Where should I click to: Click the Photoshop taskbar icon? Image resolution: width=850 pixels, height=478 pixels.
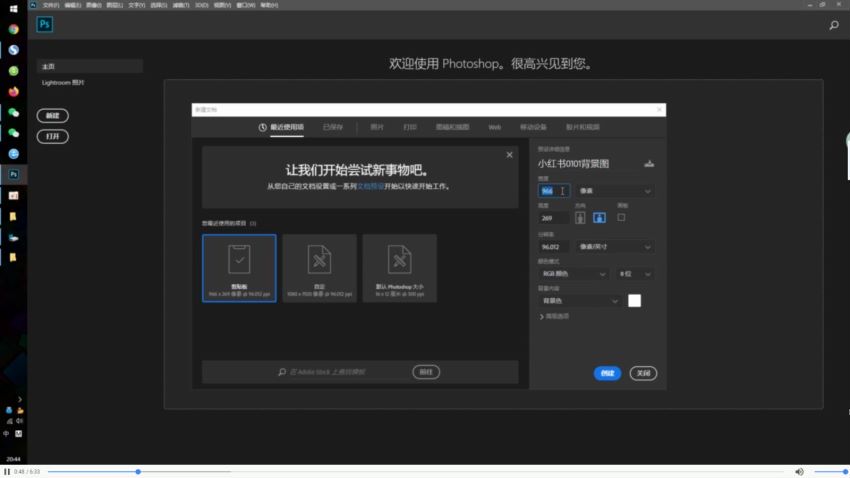pyautogui.click(x=14, y=174)
